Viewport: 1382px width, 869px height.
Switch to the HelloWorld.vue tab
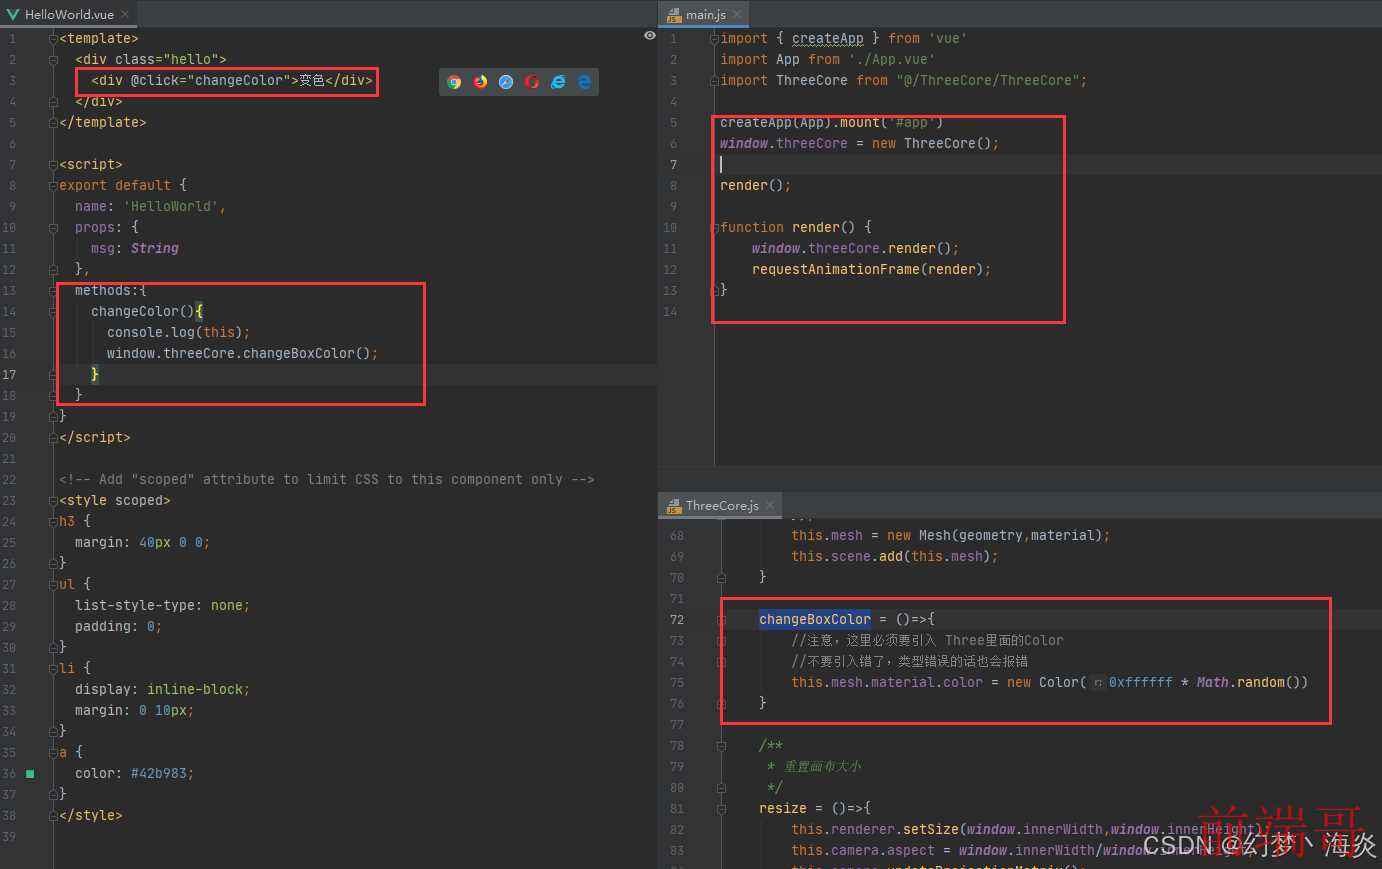click(68, 14)
